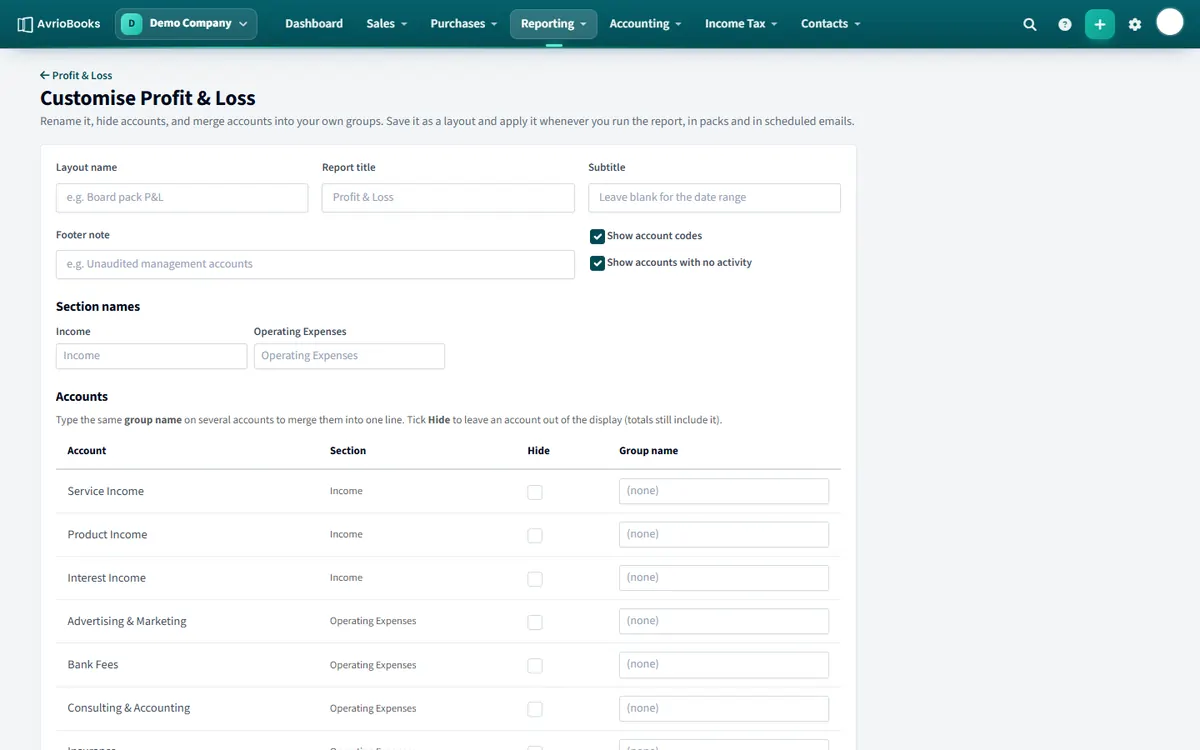This screenshot has width=1200, height=750.
Task: Click the AvrioBooks brand name
Action: point(70,24)
